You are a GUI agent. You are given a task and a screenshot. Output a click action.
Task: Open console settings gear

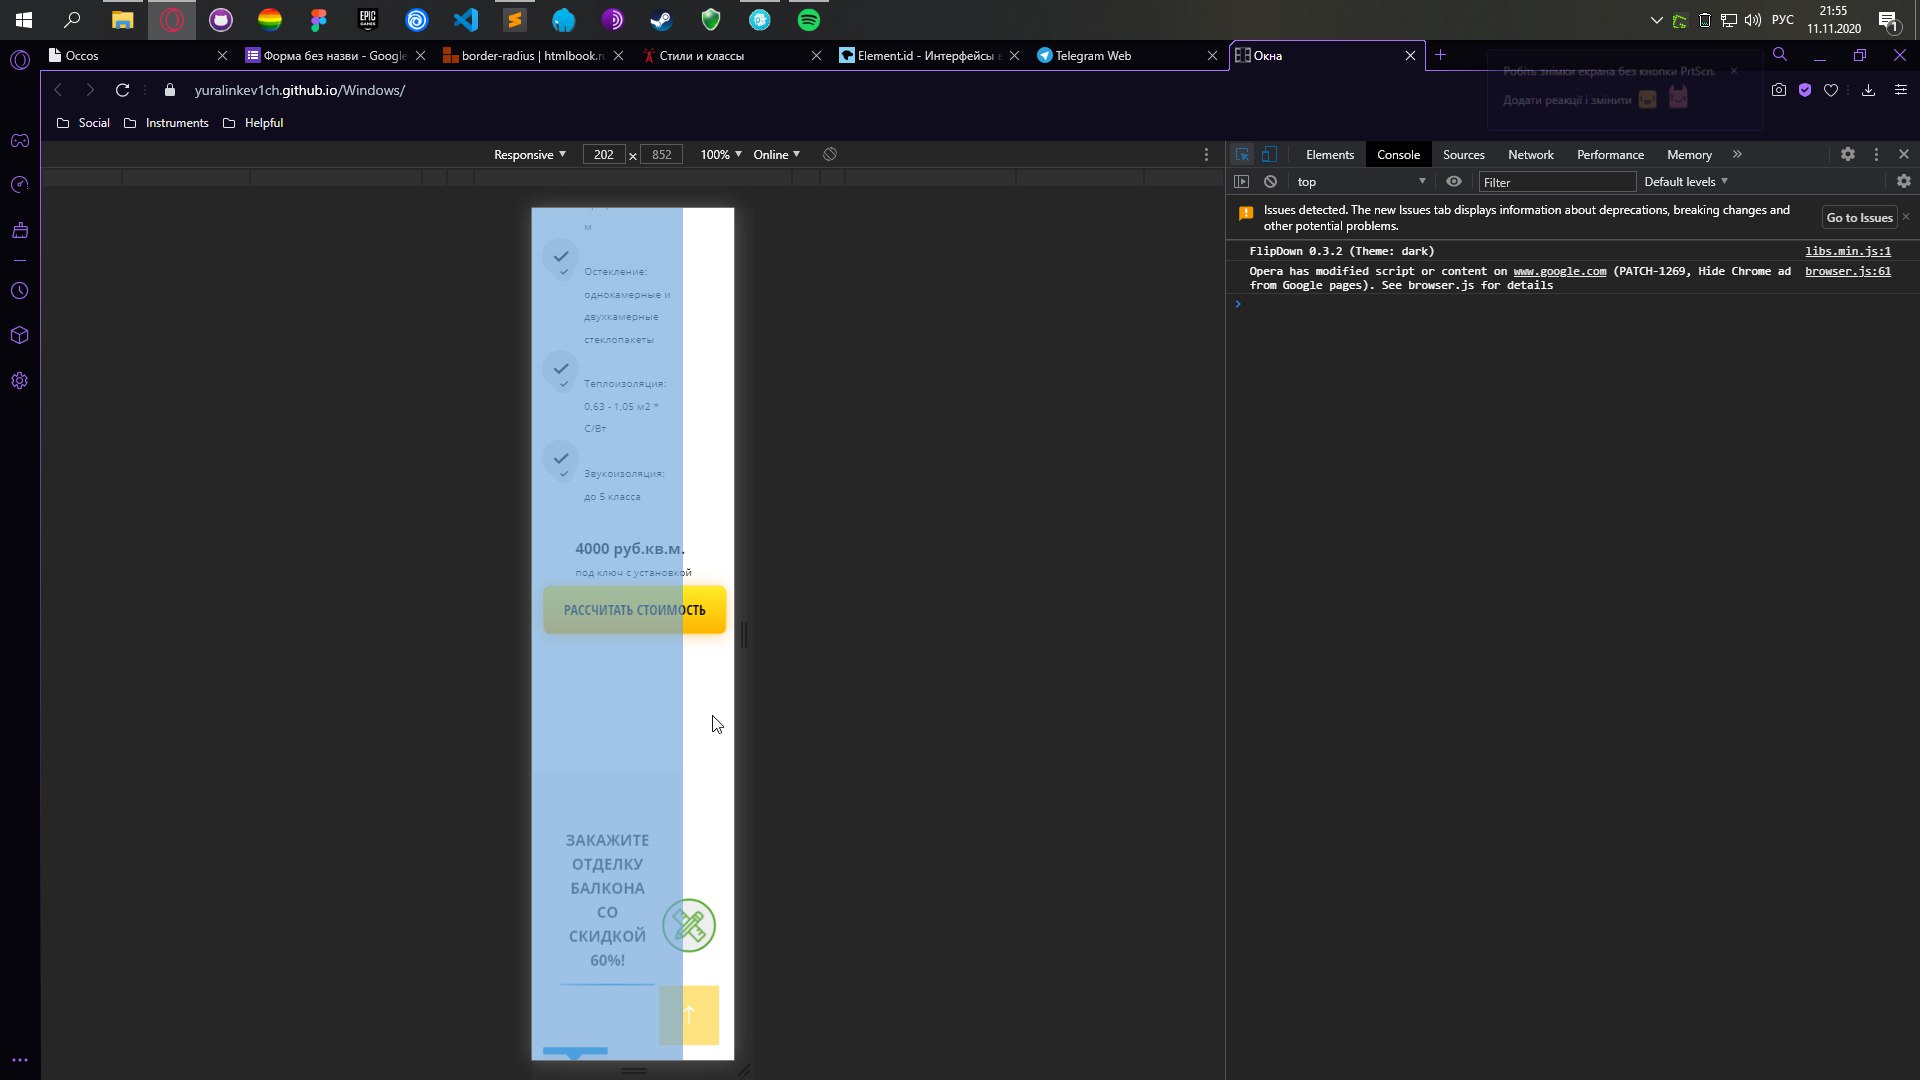(1904, 182)
